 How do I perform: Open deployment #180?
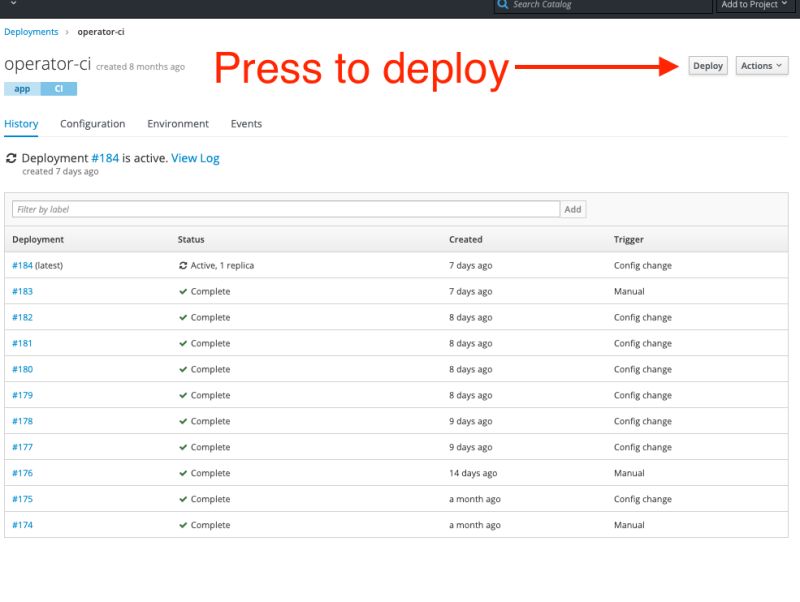tap(22, 369)
